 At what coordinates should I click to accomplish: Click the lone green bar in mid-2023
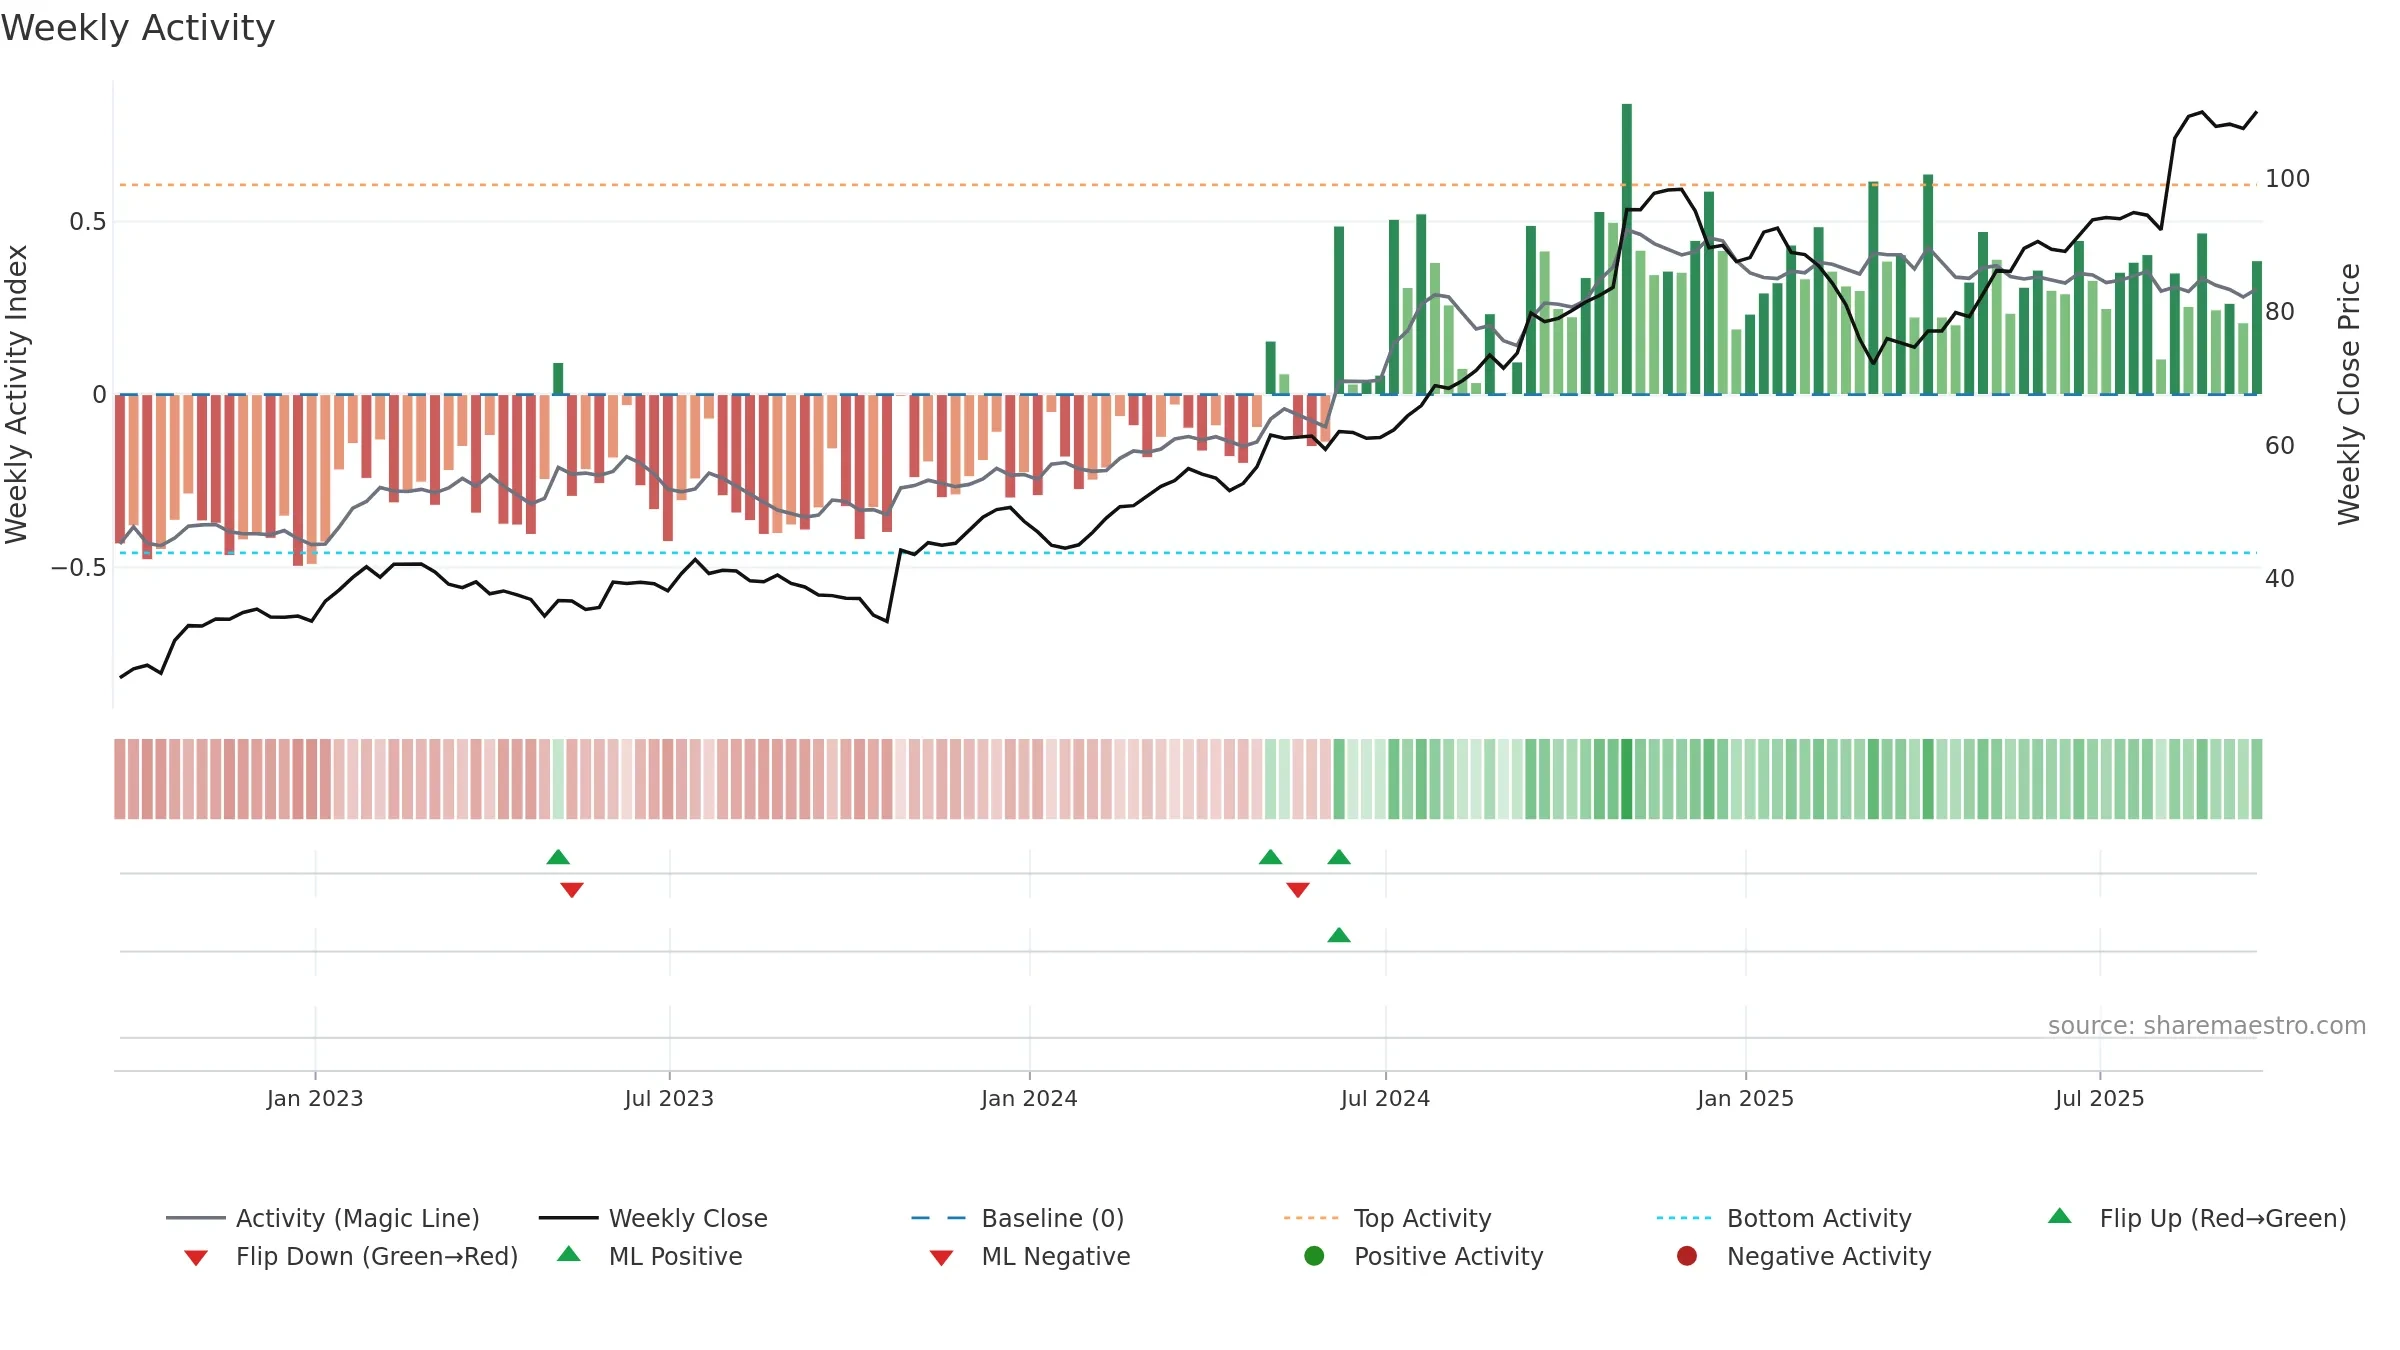[x=558, y=379]
